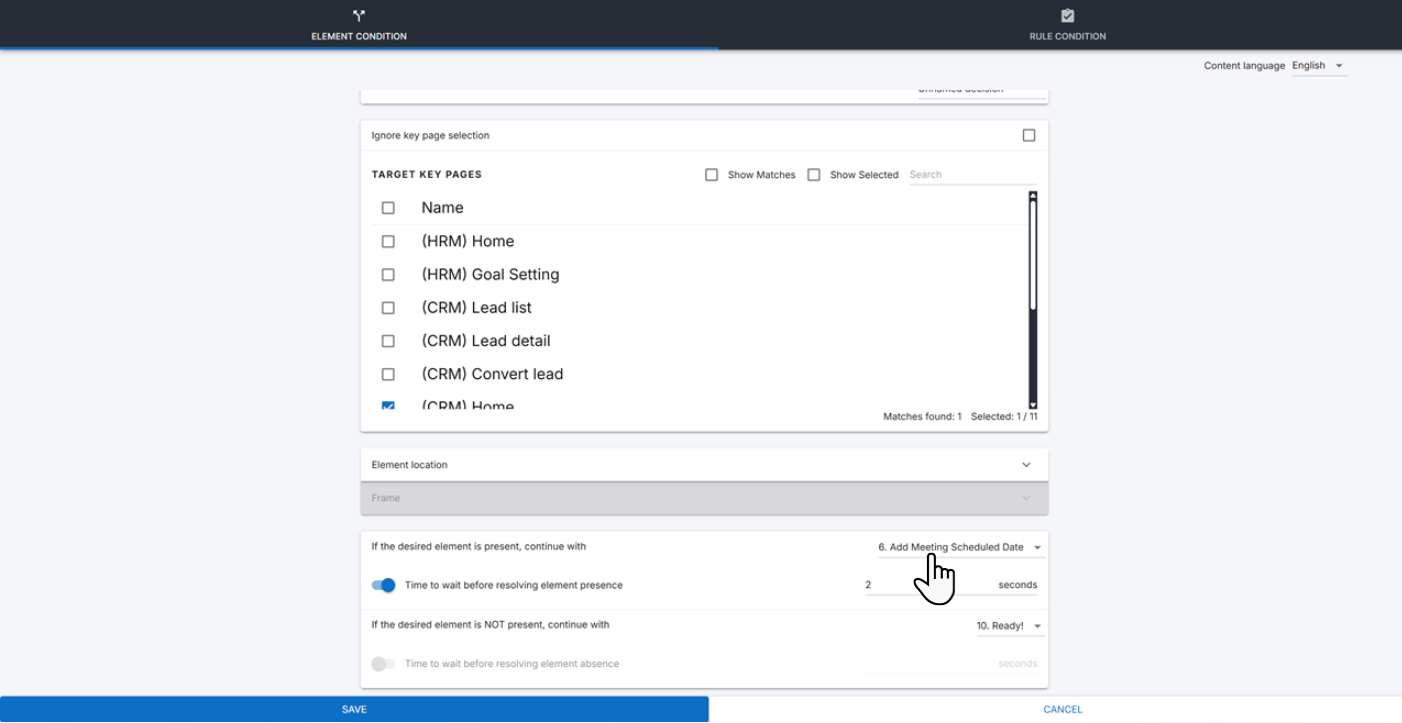This screenshot has width=1402, height=723.
Task: Open the '6. Add Meeting Scheduled Date' dropdown
Action: coord(959,548)
